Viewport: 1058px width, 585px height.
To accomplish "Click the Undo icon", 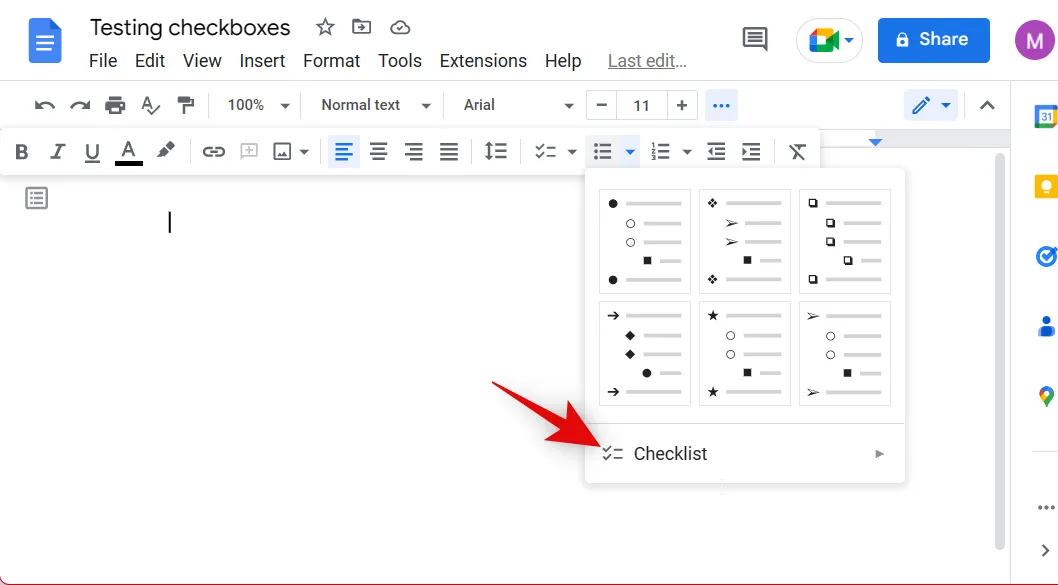I will [45, 105].
